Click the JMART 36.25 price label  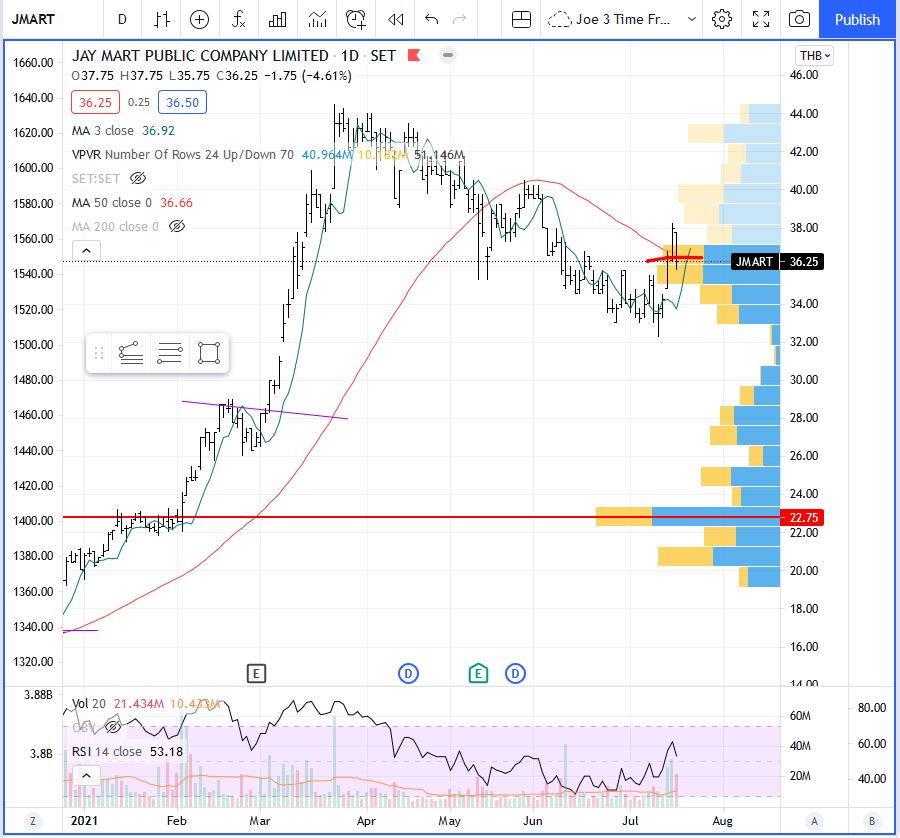[x=777, y=262]
